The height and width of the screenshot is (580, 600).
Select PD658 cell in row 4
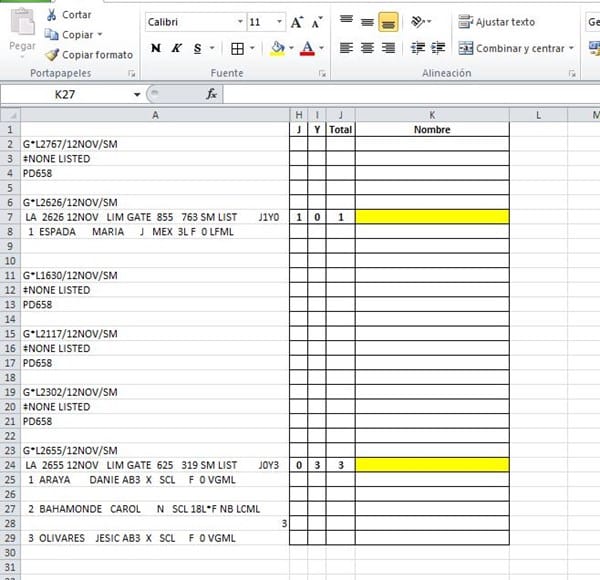tap(155, 173)
